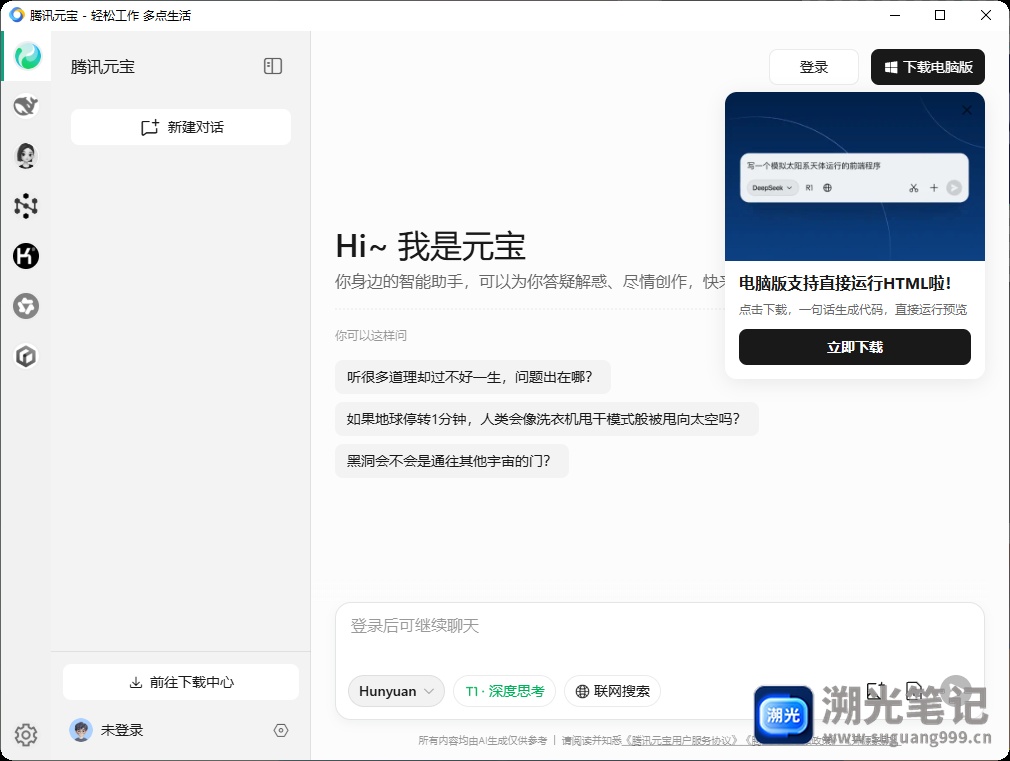Click the promo preview image in the popup
1010x761 pixels.
(855, 177)
